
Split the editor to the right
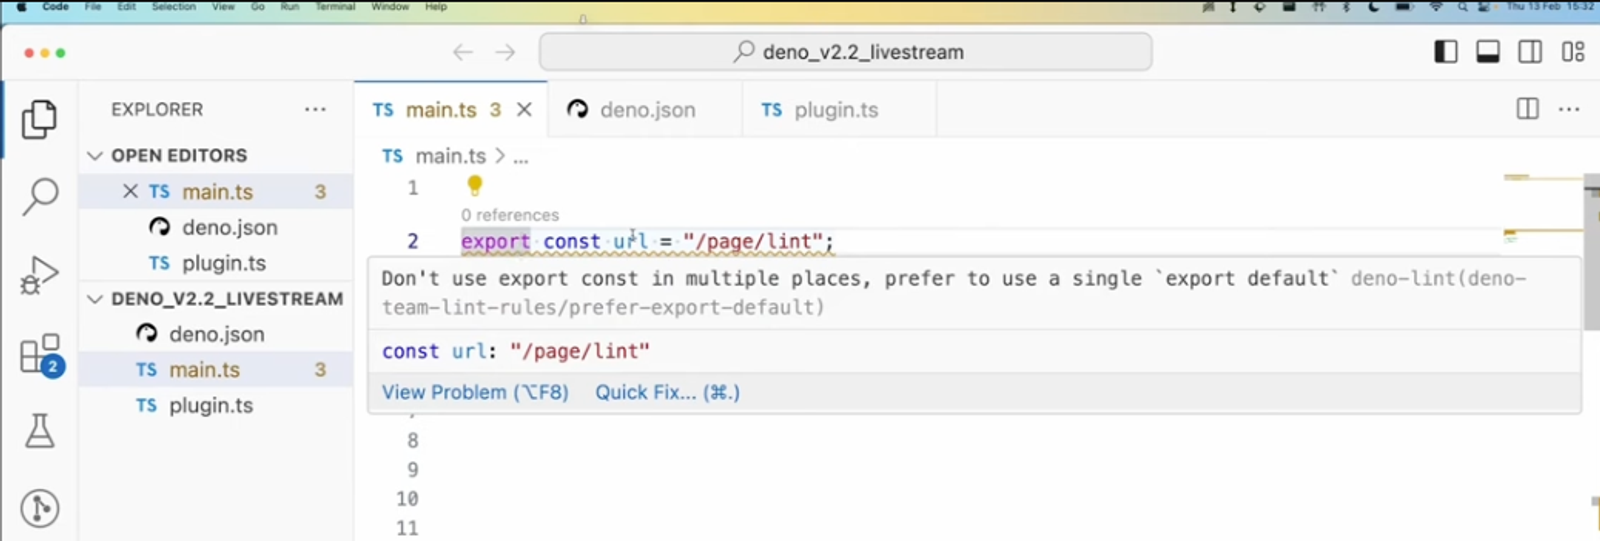1527,109
